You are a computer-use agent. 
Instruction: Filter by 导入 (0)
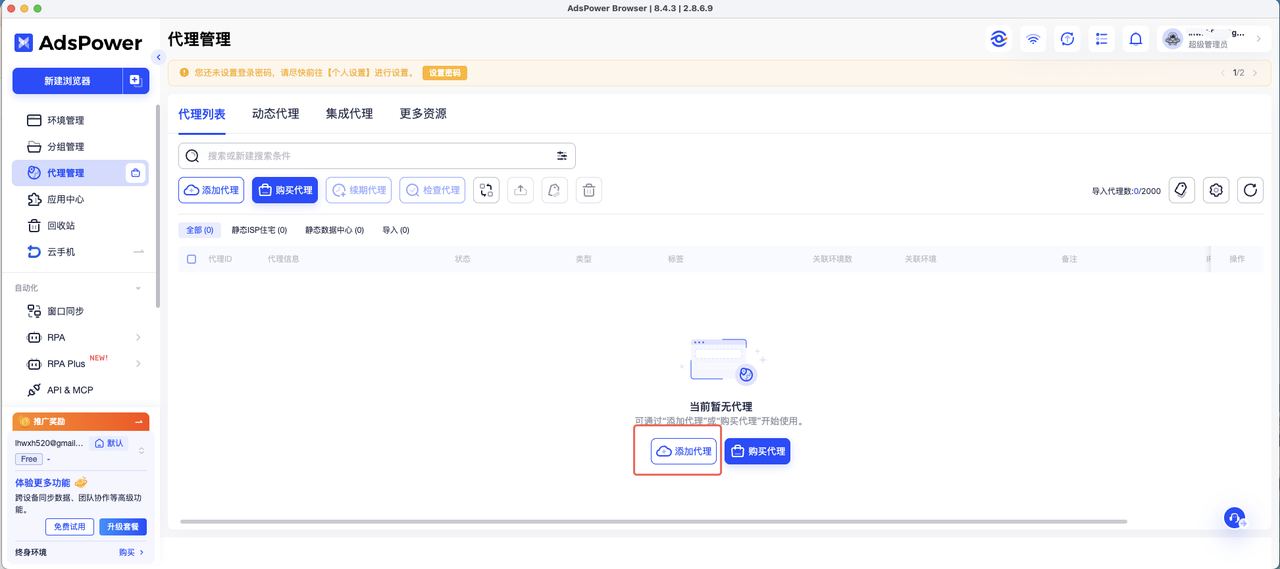396,230
